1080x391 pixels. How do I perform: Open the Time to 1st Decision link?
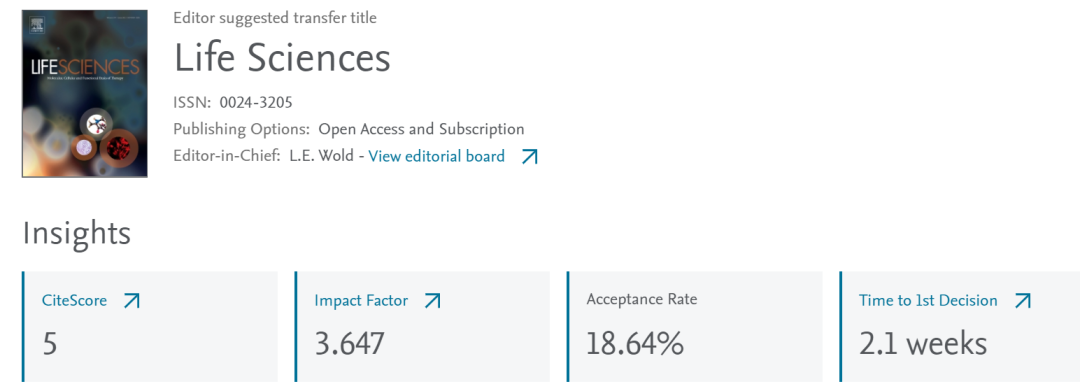(928, 301)
